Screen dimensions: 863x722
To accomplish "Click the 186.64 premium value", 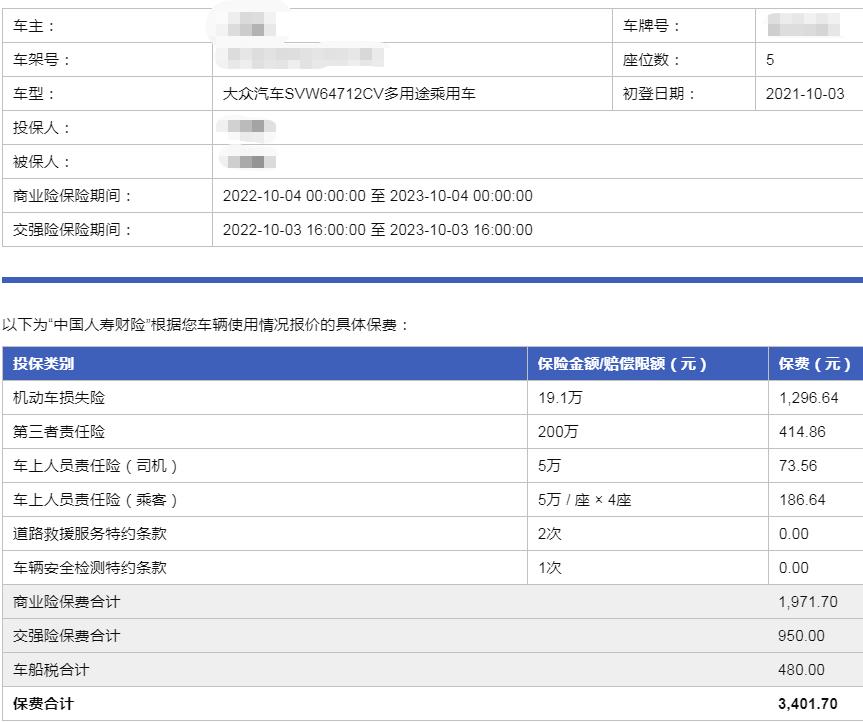I will (x=802, y=500).
